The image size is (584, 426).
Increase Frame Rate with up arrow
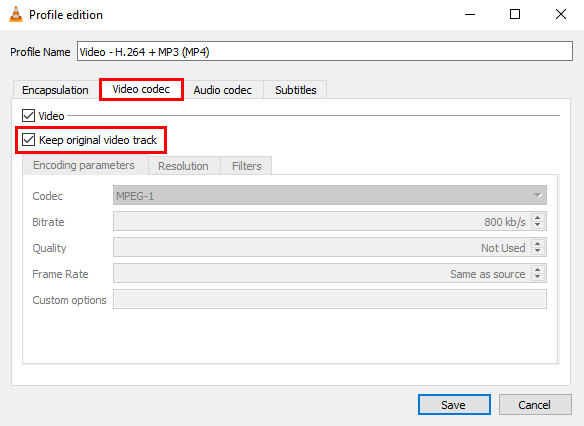537,270
